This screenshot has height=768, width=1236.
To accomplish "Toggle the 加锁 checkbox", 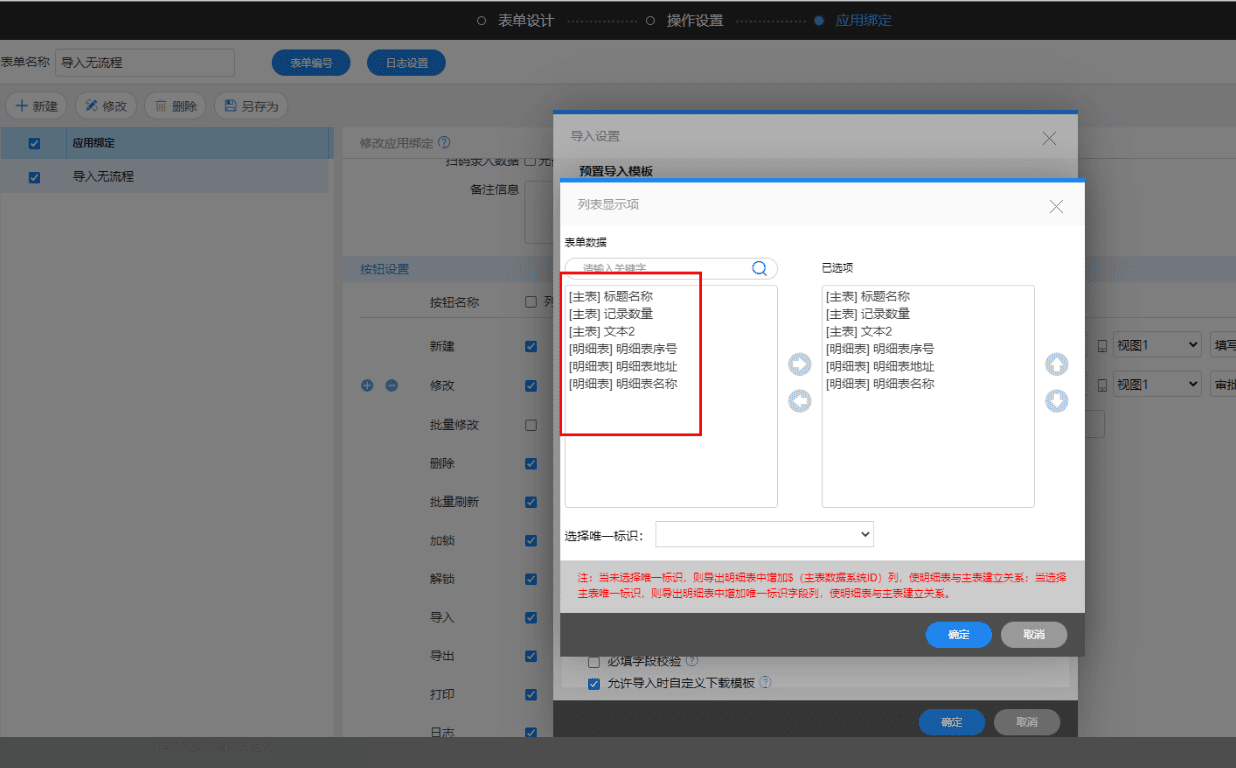I will pos(531,540).
